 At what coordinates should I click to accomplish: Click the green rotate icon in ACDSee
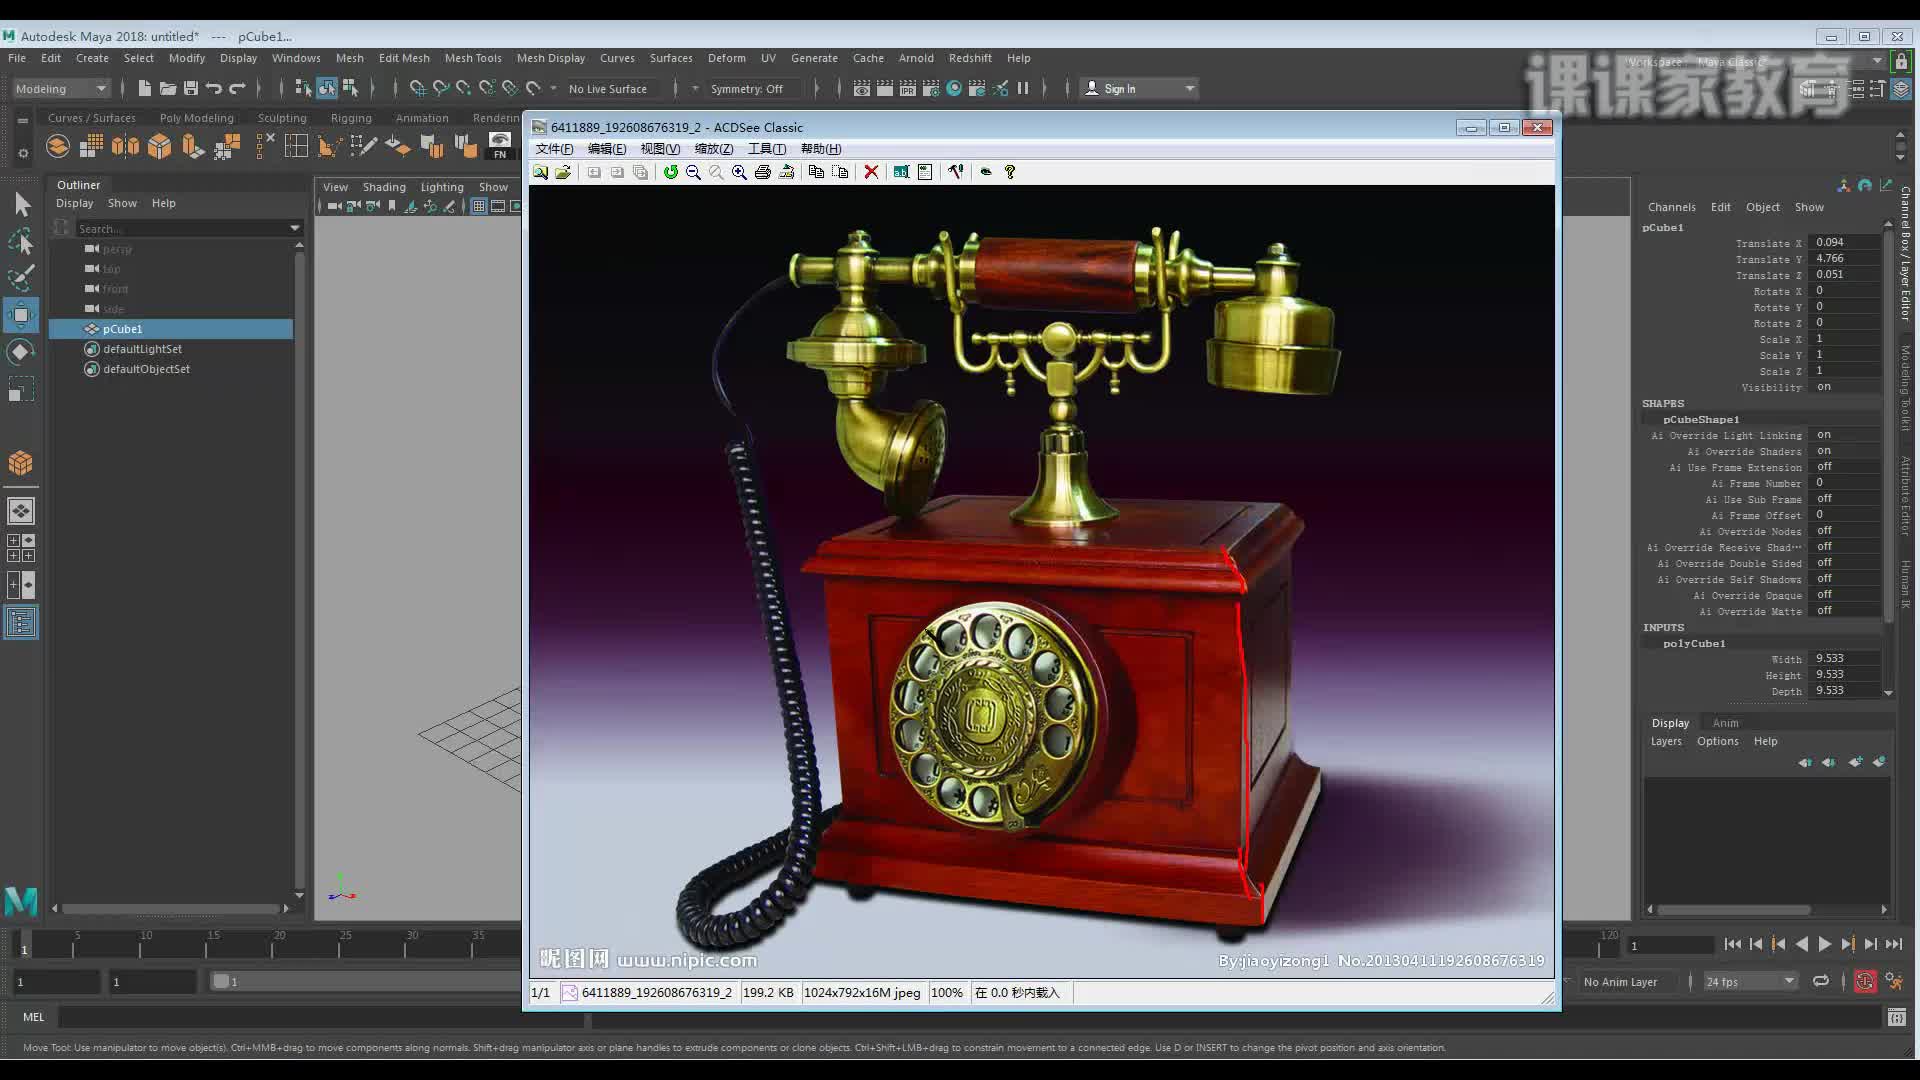tap(670, 172)
